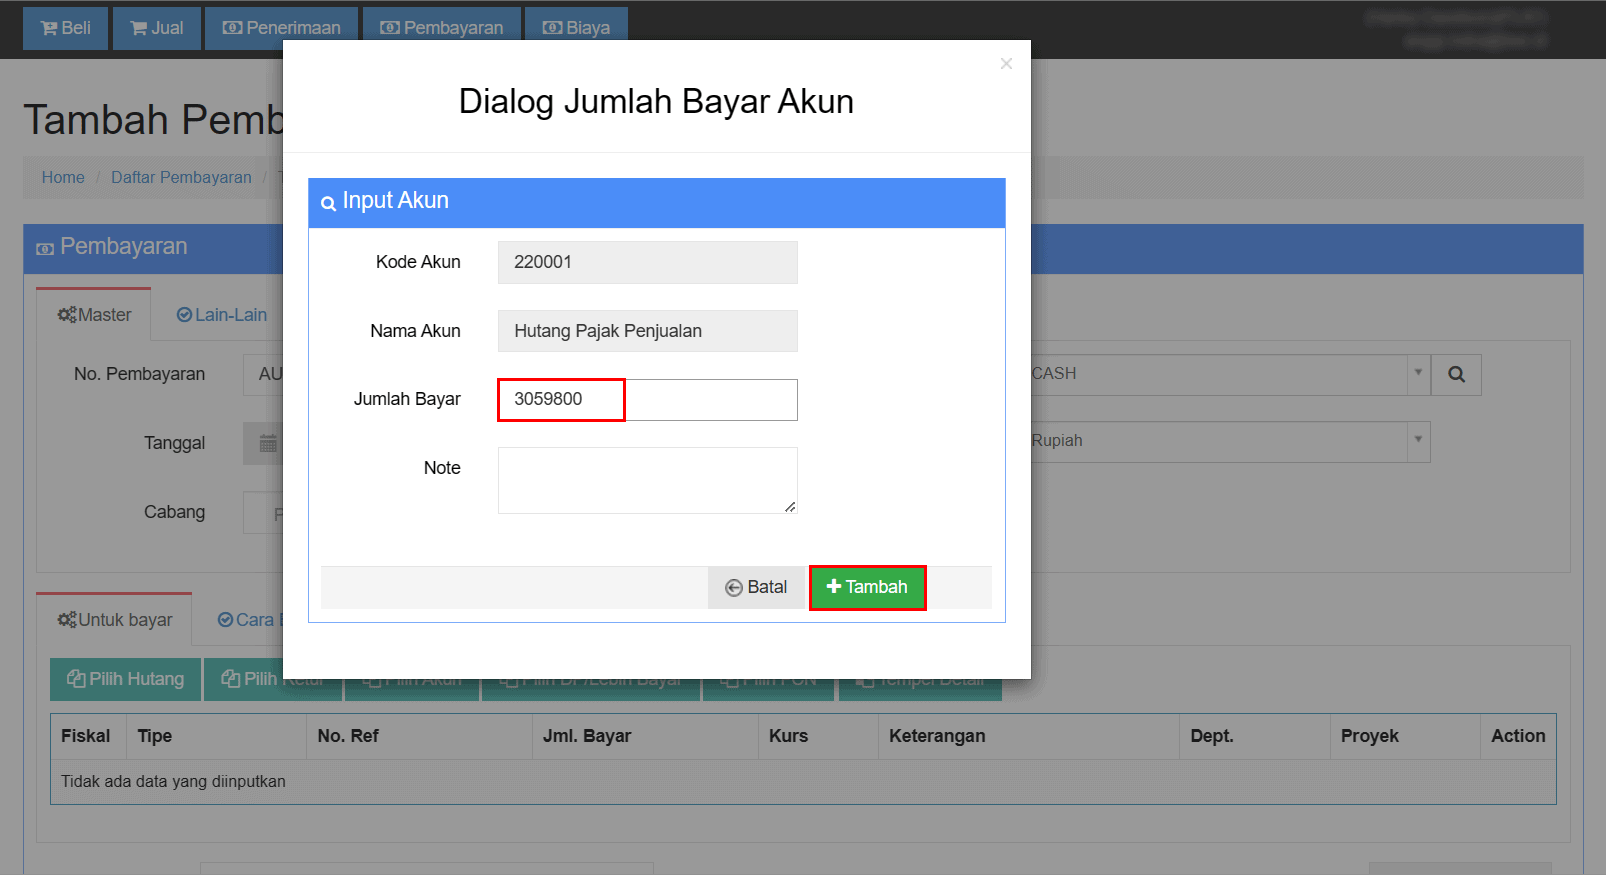Go to Home breadcrumb link
The image size is (1606, 875).
tap(63, 177)
